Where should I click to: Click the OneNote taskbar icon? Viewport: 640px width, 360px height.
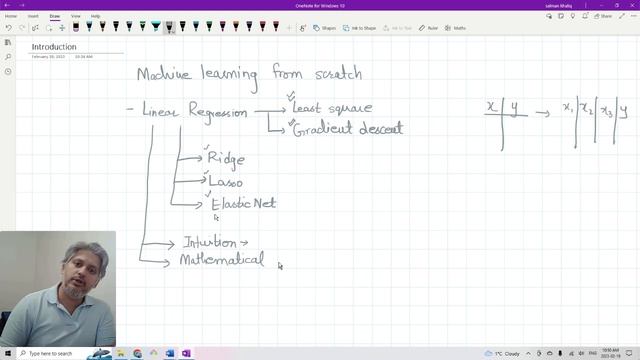coord(187,353)
